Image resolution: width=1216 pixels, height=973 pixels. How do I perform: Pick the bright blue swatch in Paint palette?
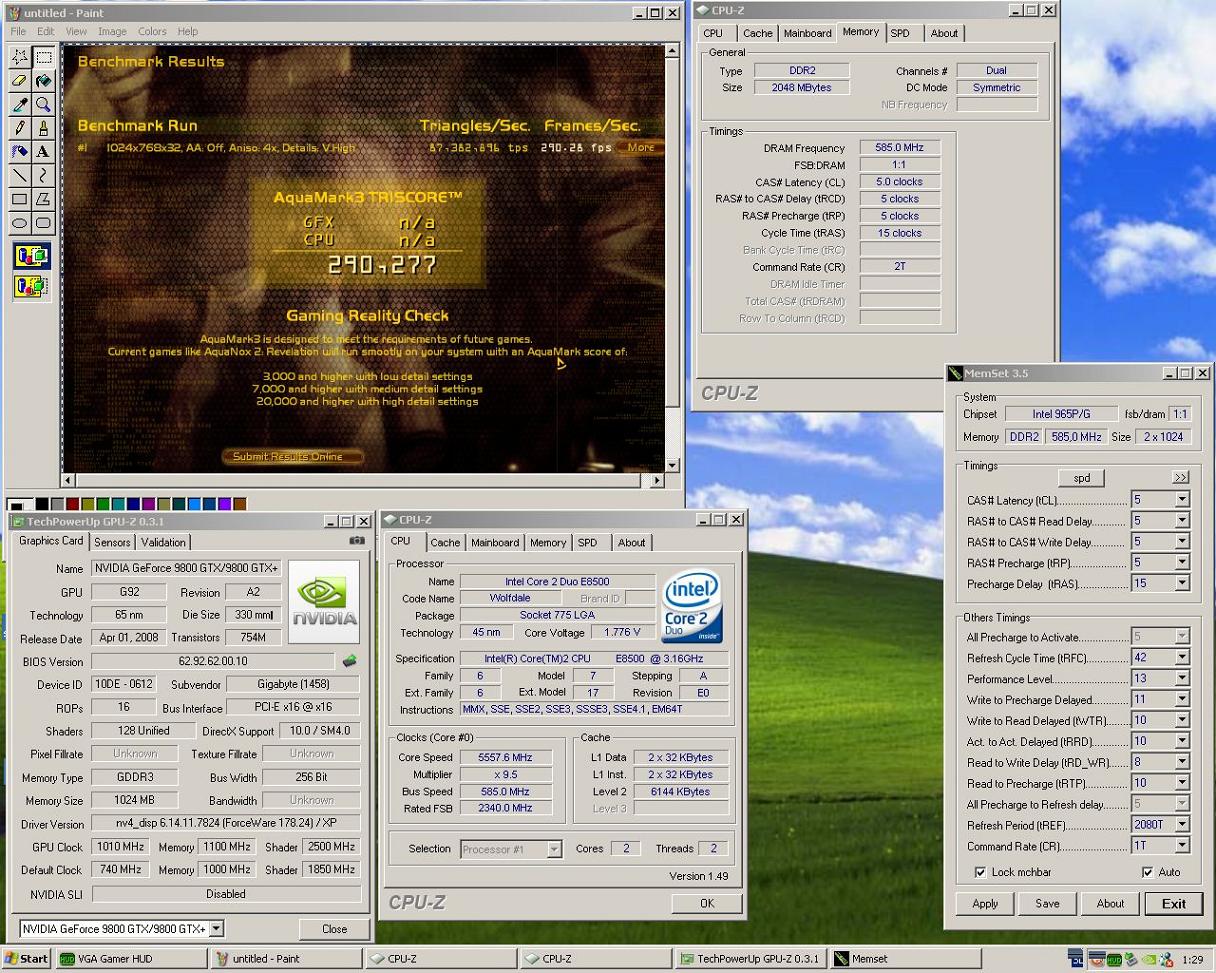point(195,504)
